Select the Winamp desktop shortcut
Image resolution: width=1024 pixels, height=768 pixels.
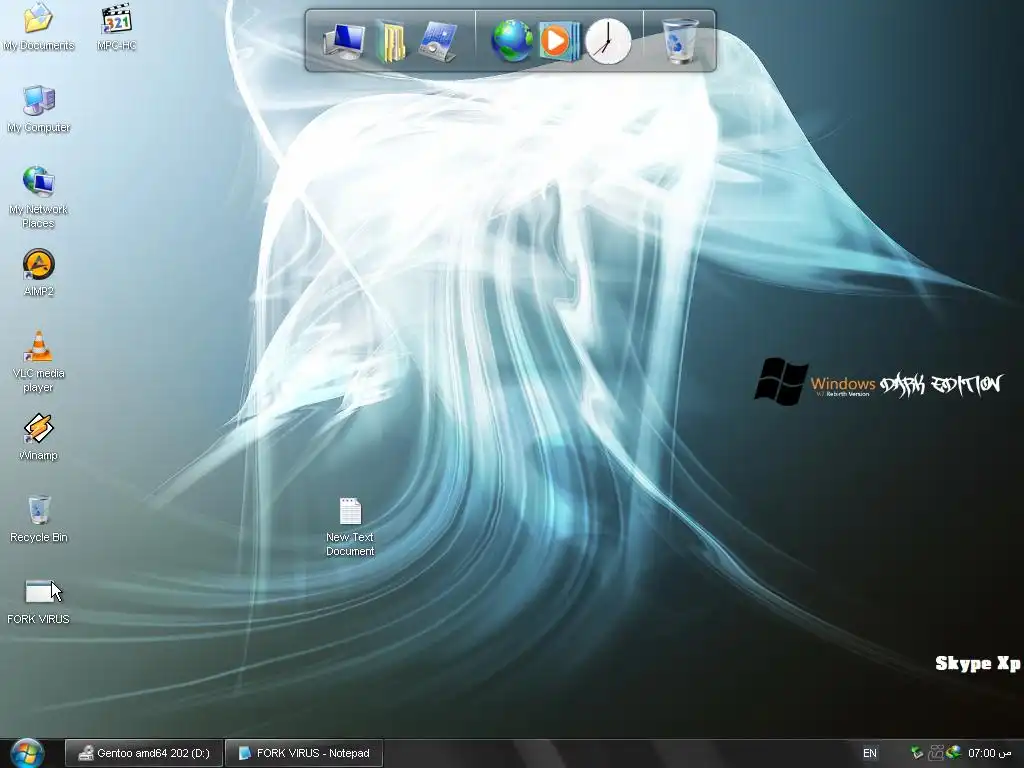click(39, 437)
